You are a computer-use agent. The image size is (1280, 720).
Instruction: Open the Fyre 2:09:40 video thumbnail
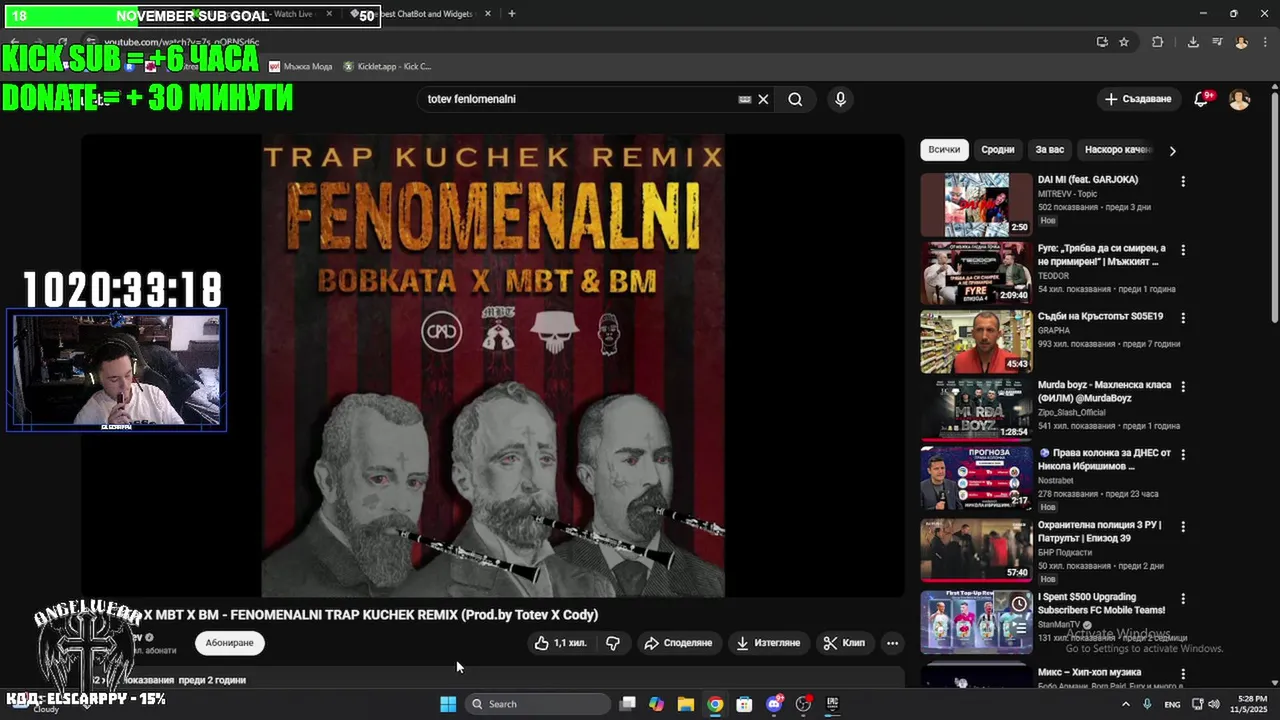(976, 273)
